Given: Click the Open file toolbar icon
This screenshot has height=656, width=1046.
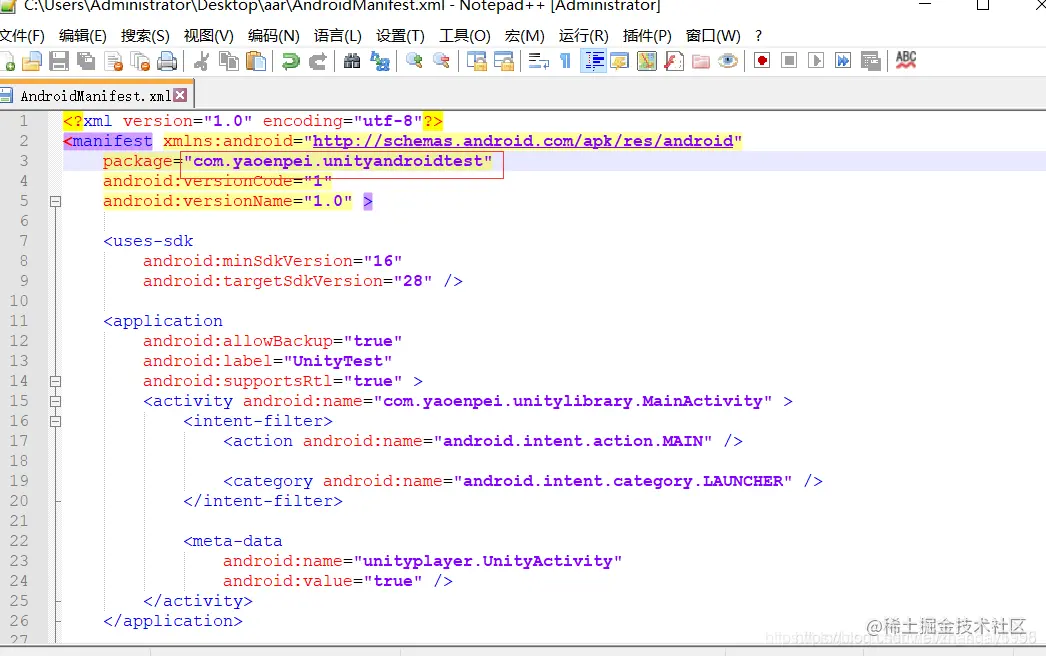Looking at the screenshot, I should coord(31,61).
